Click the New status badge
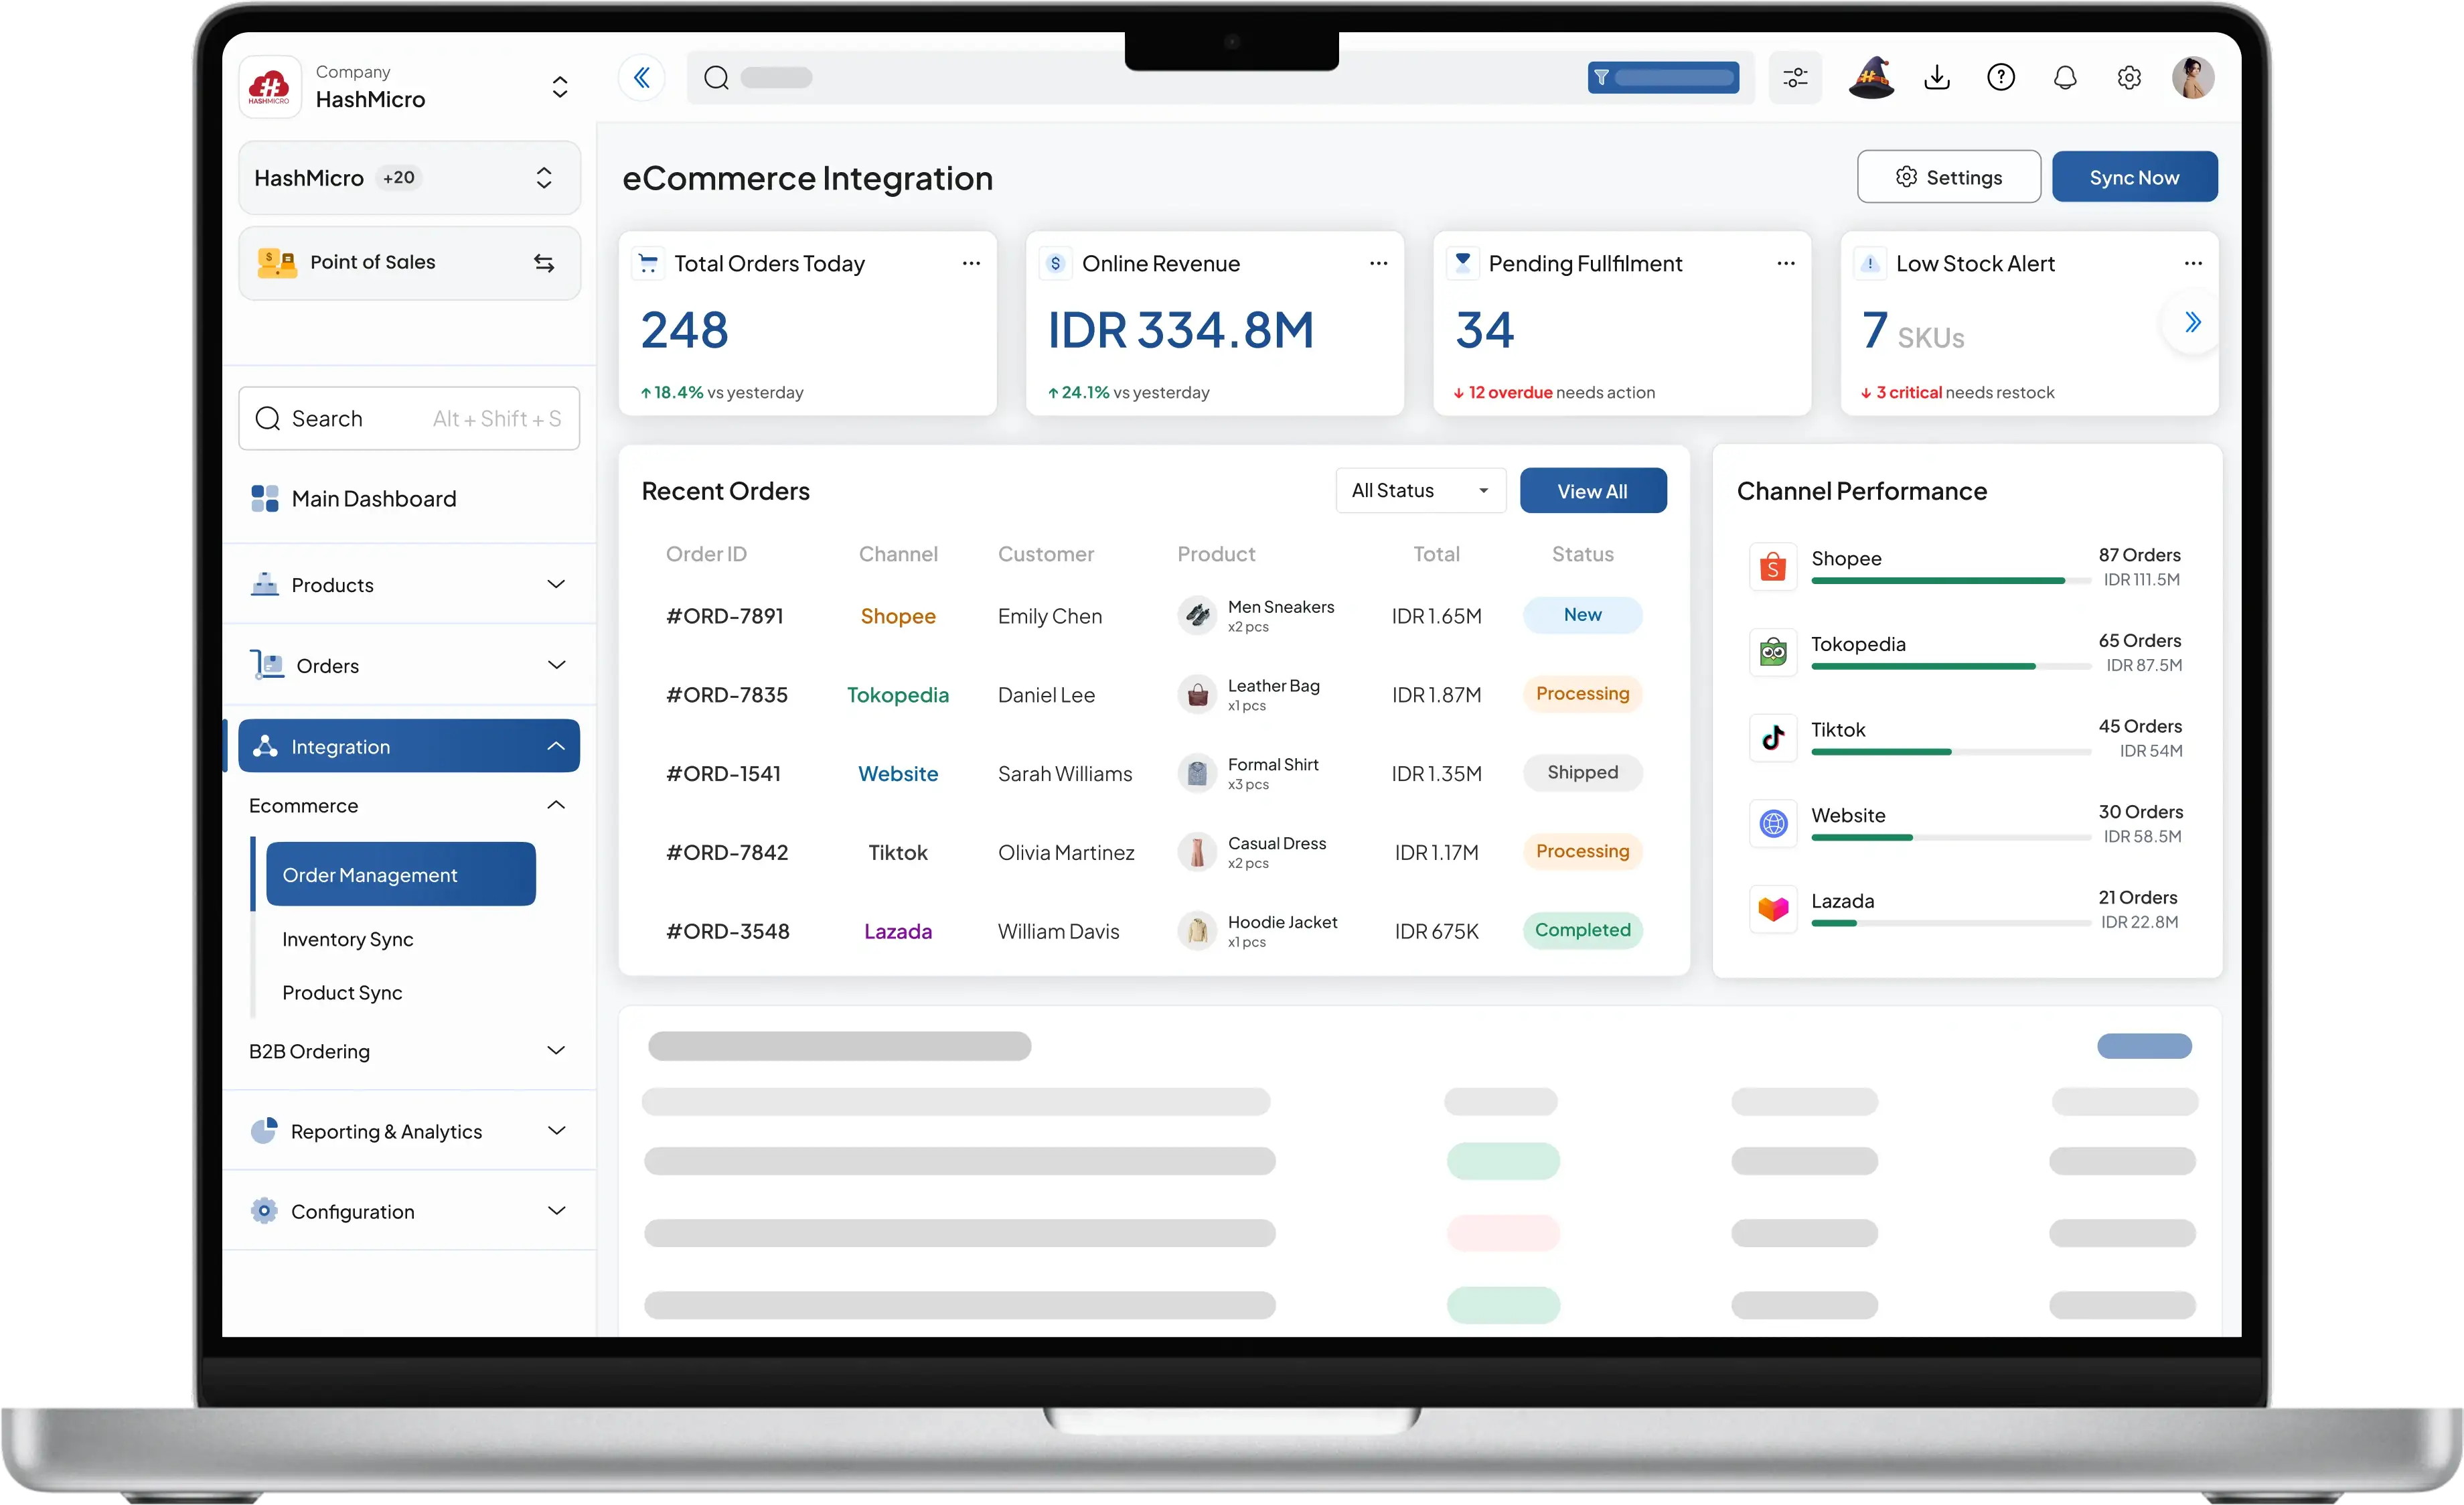The image size is (2464, 1505). click(x=1582, y=615)
